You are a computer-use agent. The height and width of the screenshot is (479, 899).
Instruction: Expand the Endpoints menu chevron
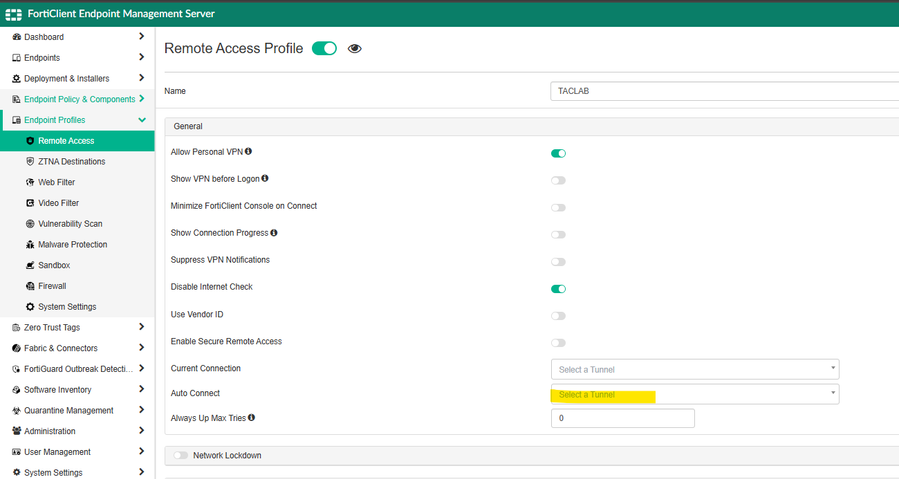tap(142, 57)
